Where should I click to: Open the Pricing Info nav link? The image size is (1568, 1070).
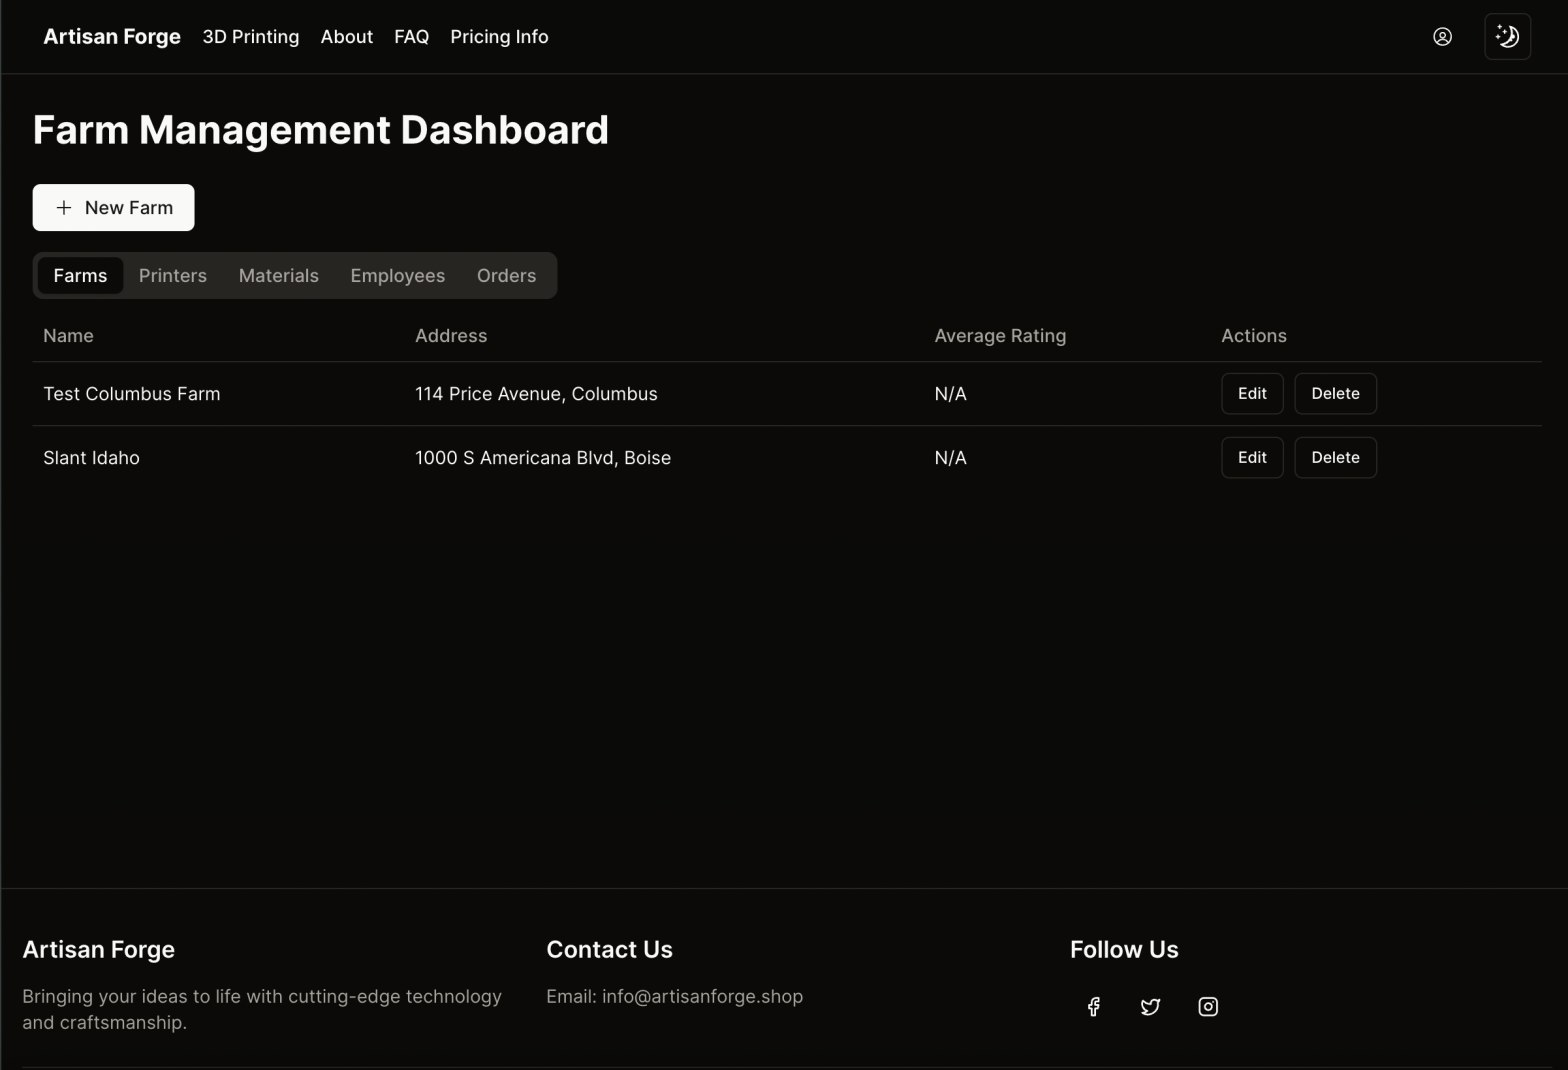pyautogui.click(x=499, y=37)
